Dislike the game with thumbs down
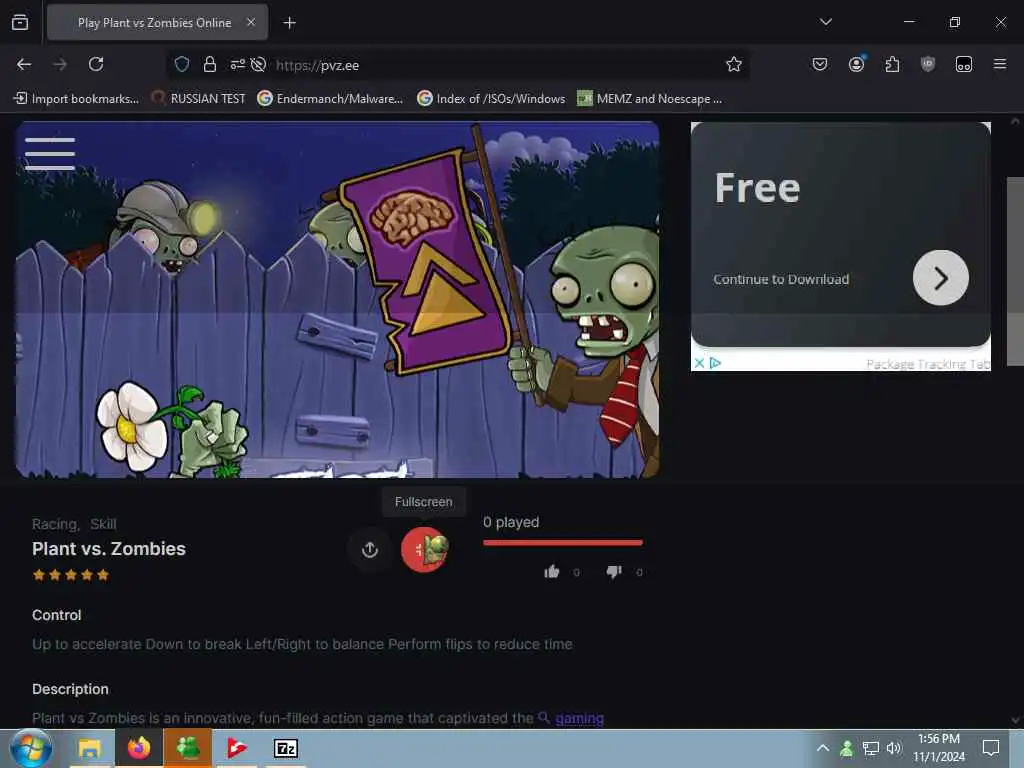 click(614, 572)
